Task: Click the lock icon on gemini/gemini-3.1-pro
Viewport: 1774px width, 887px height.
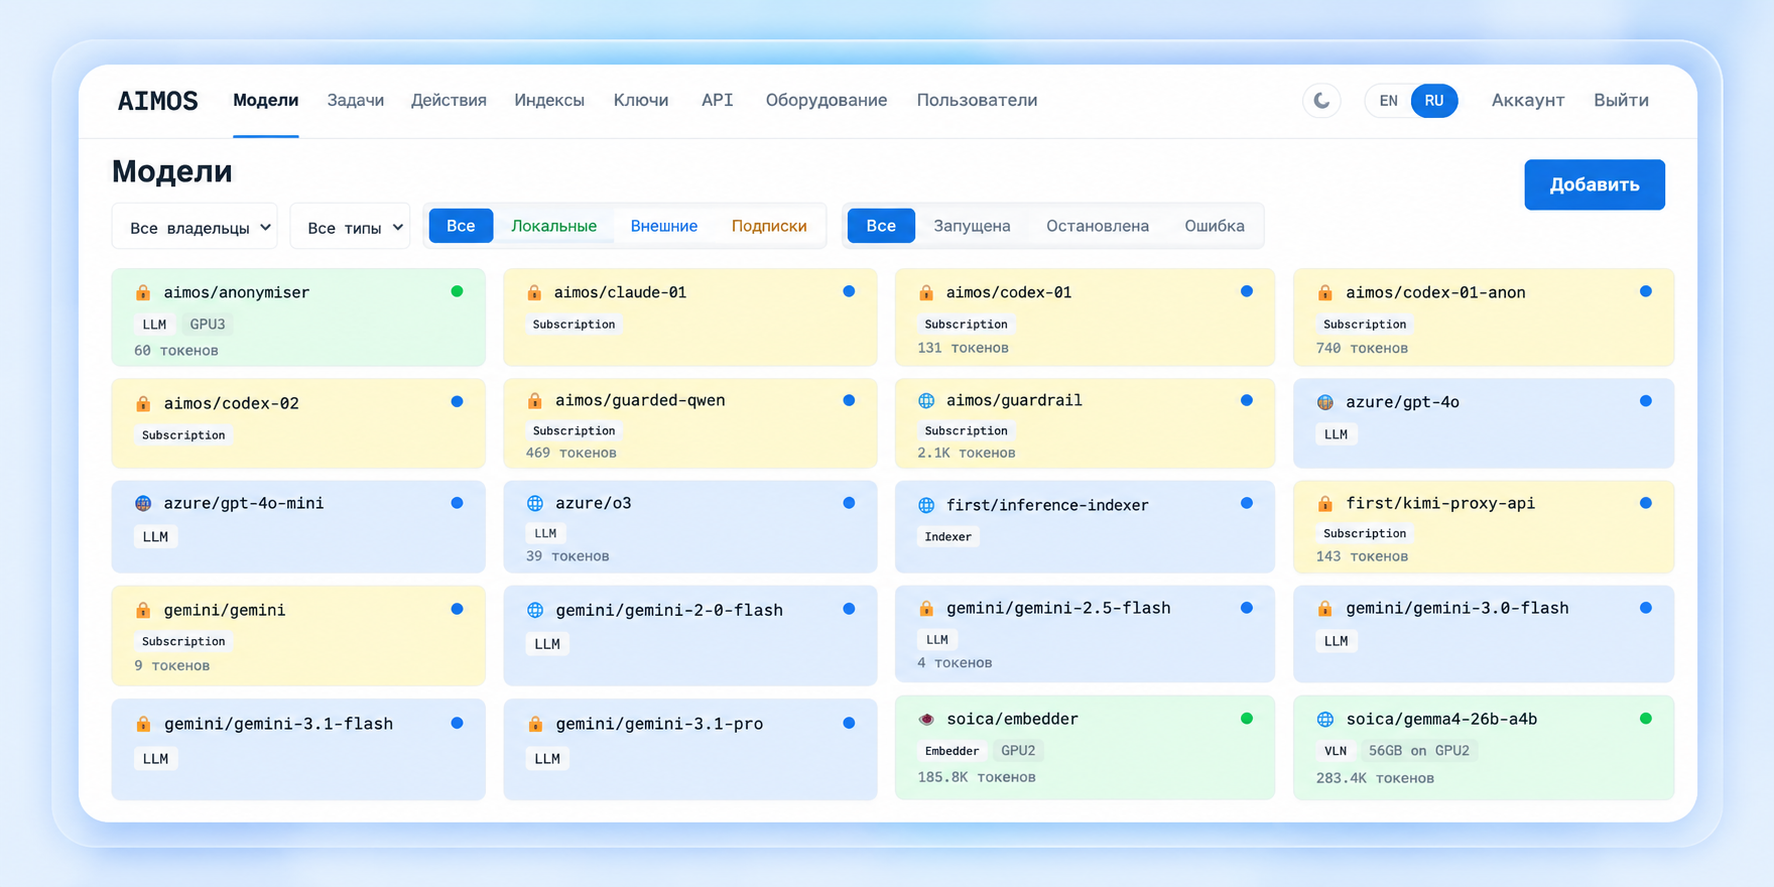Action: coord(535,724)
